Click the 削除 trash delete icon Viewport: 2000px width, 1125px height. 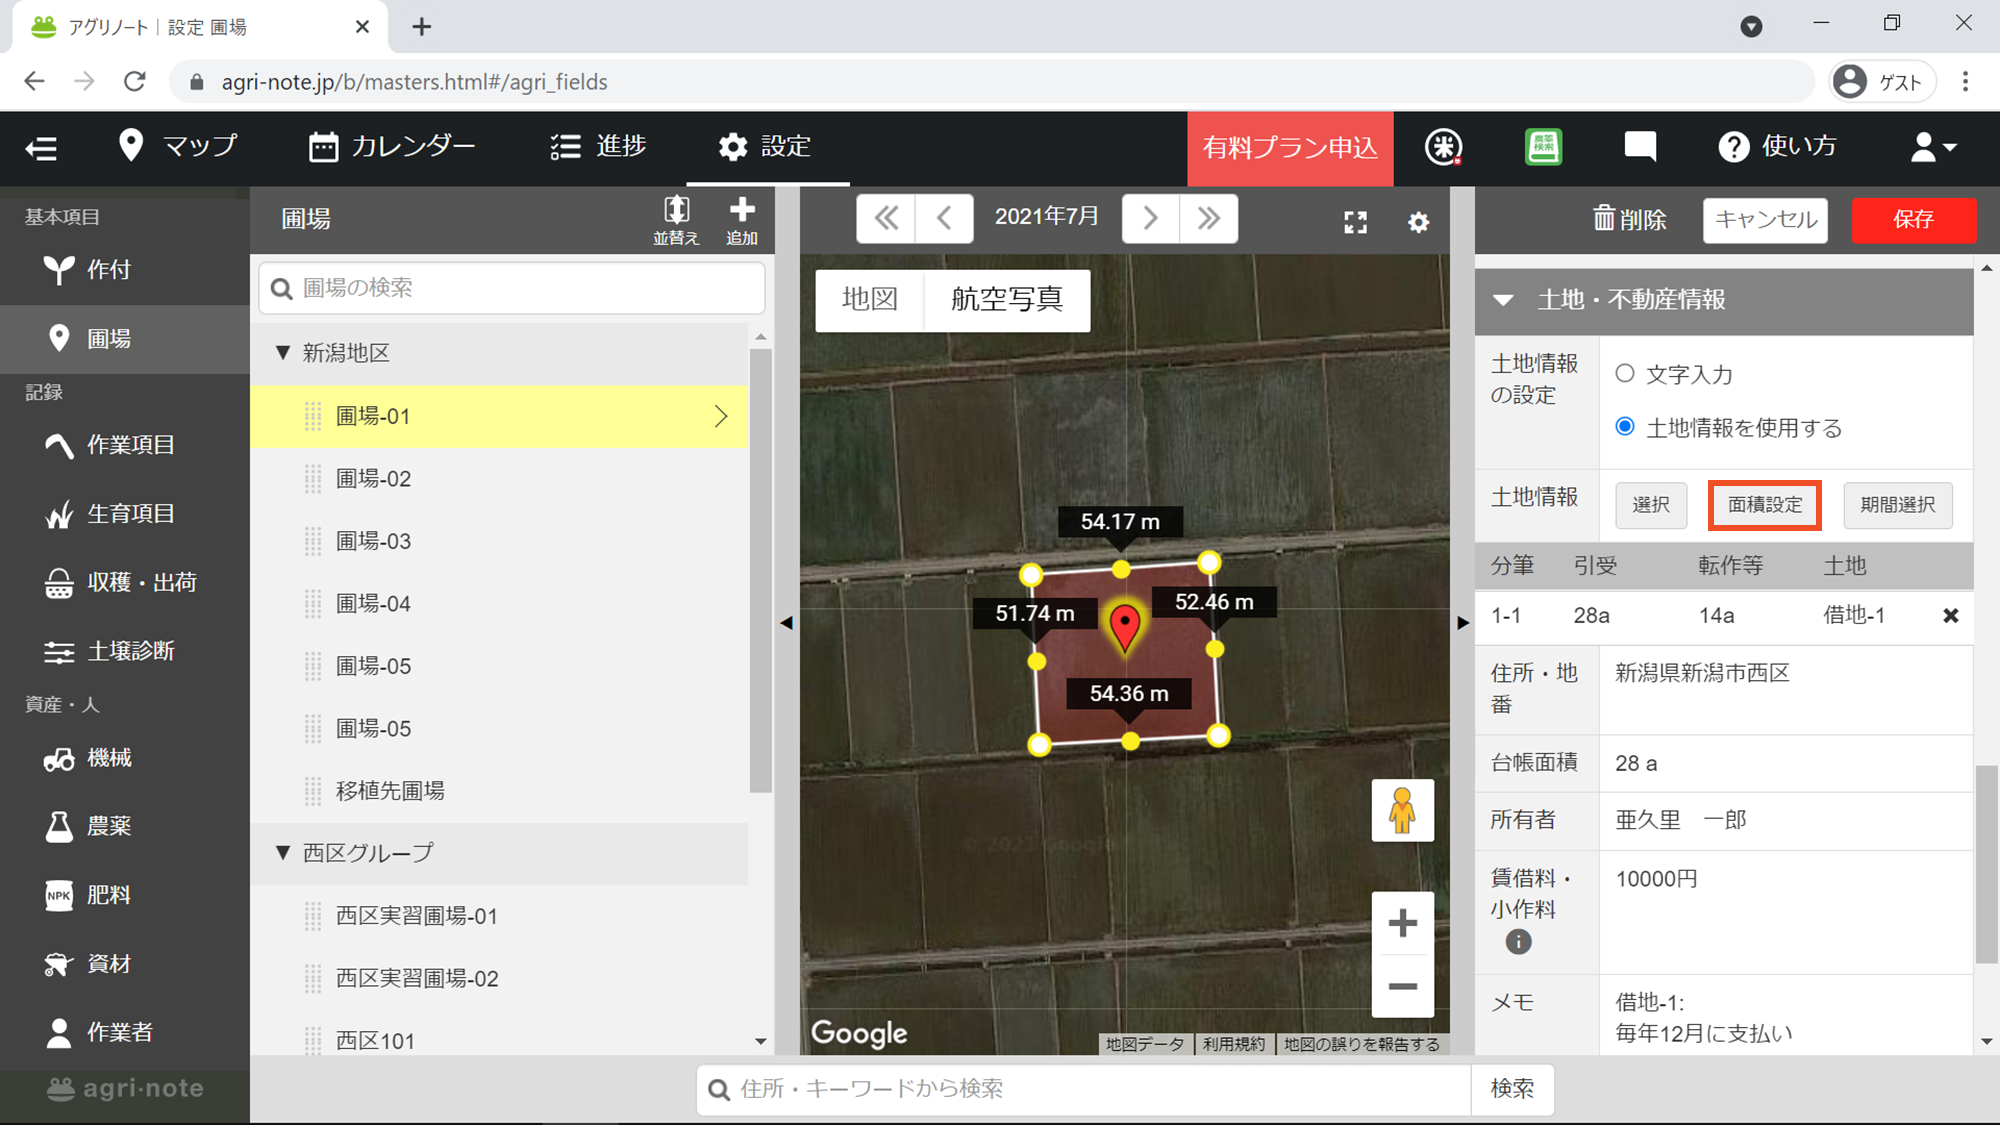1630,219
